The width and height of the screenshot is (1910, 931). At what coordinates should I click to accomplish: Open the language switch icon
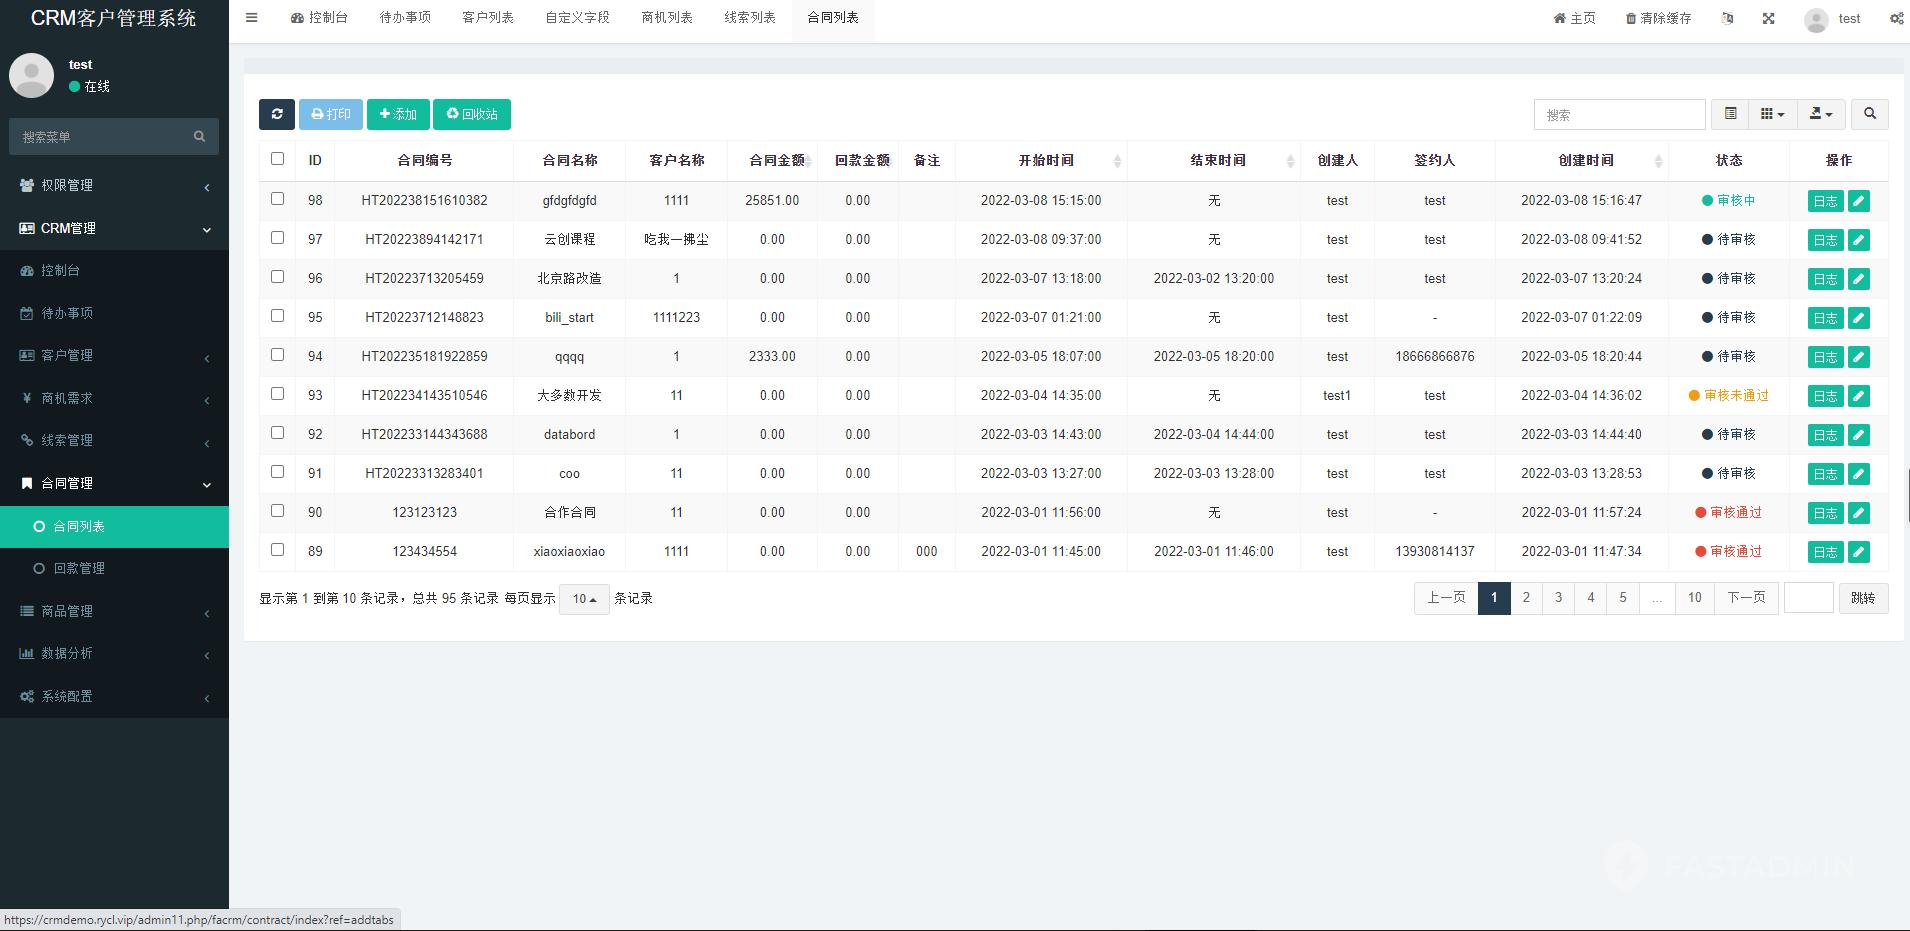pyautogui.click(x=1727, y=18)
